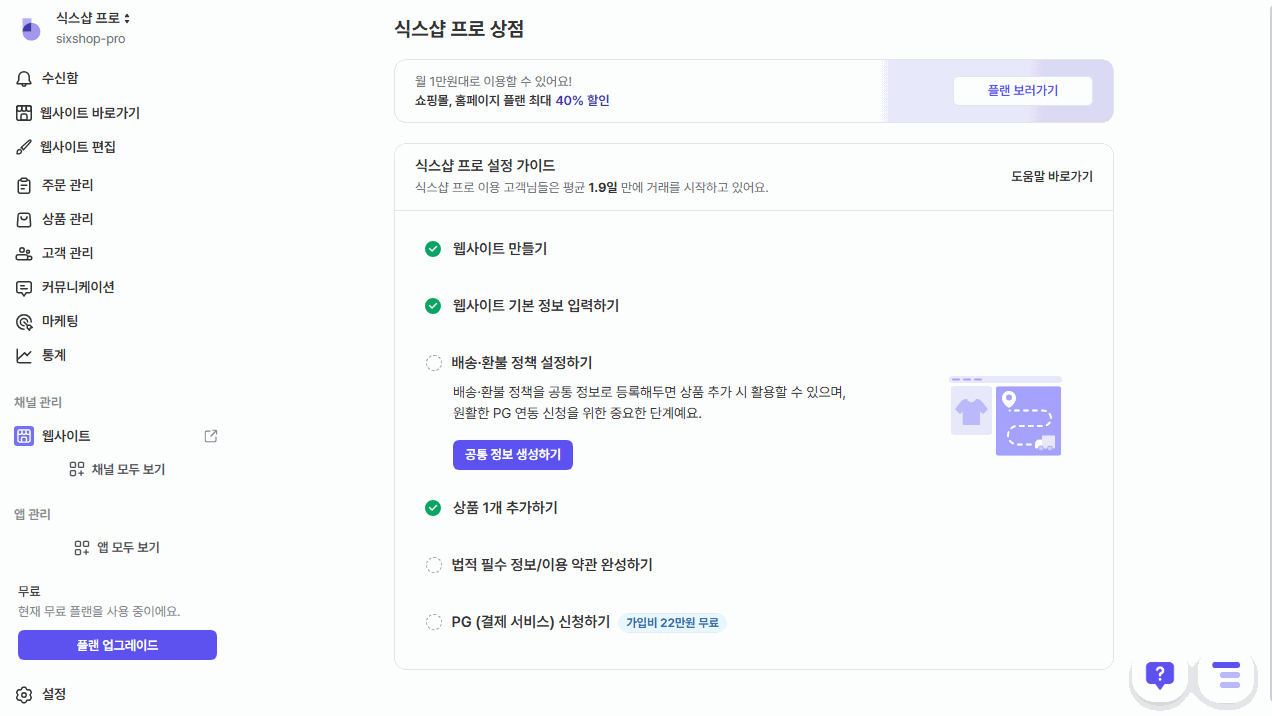This screenshot has width=1272, height=716.
Task: Click the 플랜 업그레이드 button
Action: click(x=117, y=645)
